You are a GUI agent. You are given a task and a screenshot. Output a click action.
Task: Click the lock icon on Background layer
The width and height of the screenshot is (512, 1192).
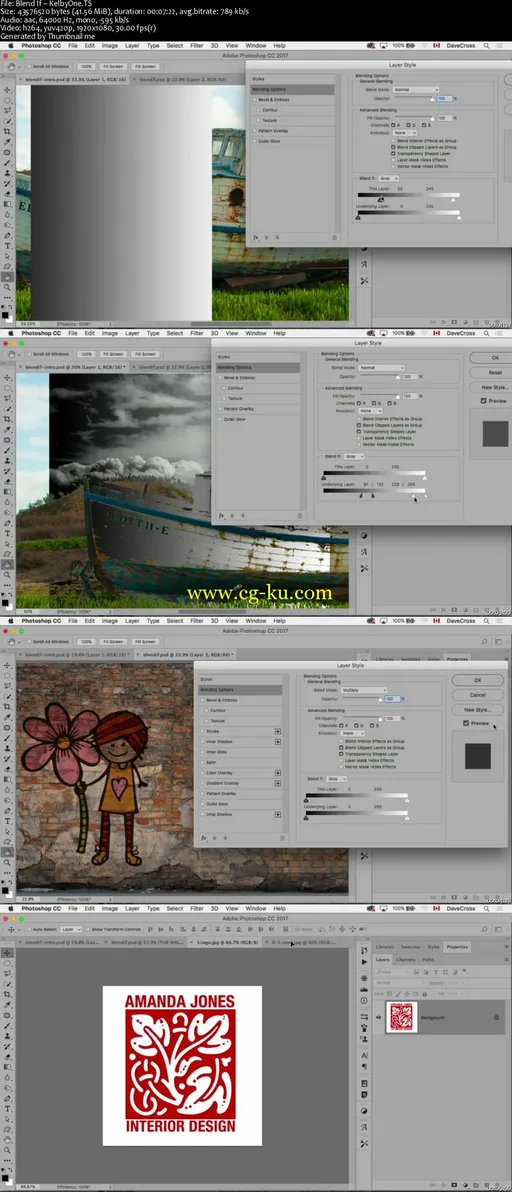tap(496, 1017)
